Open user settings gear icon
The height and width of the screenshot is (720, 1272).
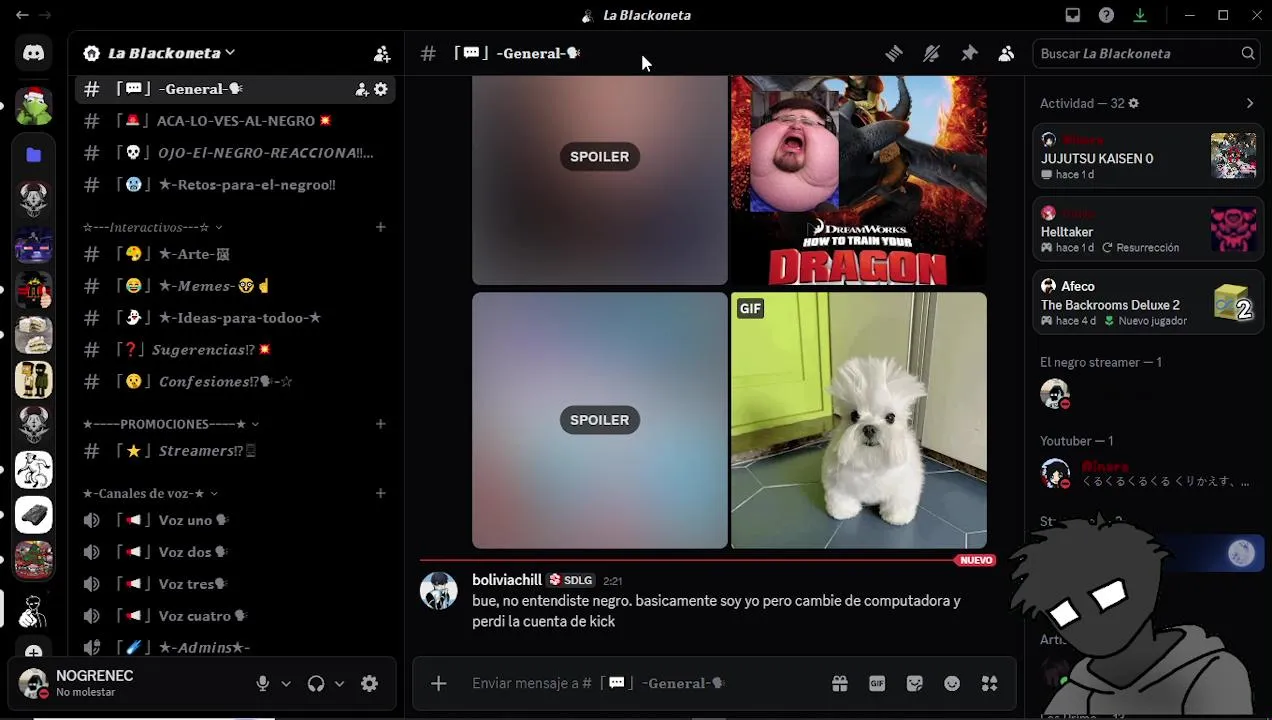coord(370,684)
